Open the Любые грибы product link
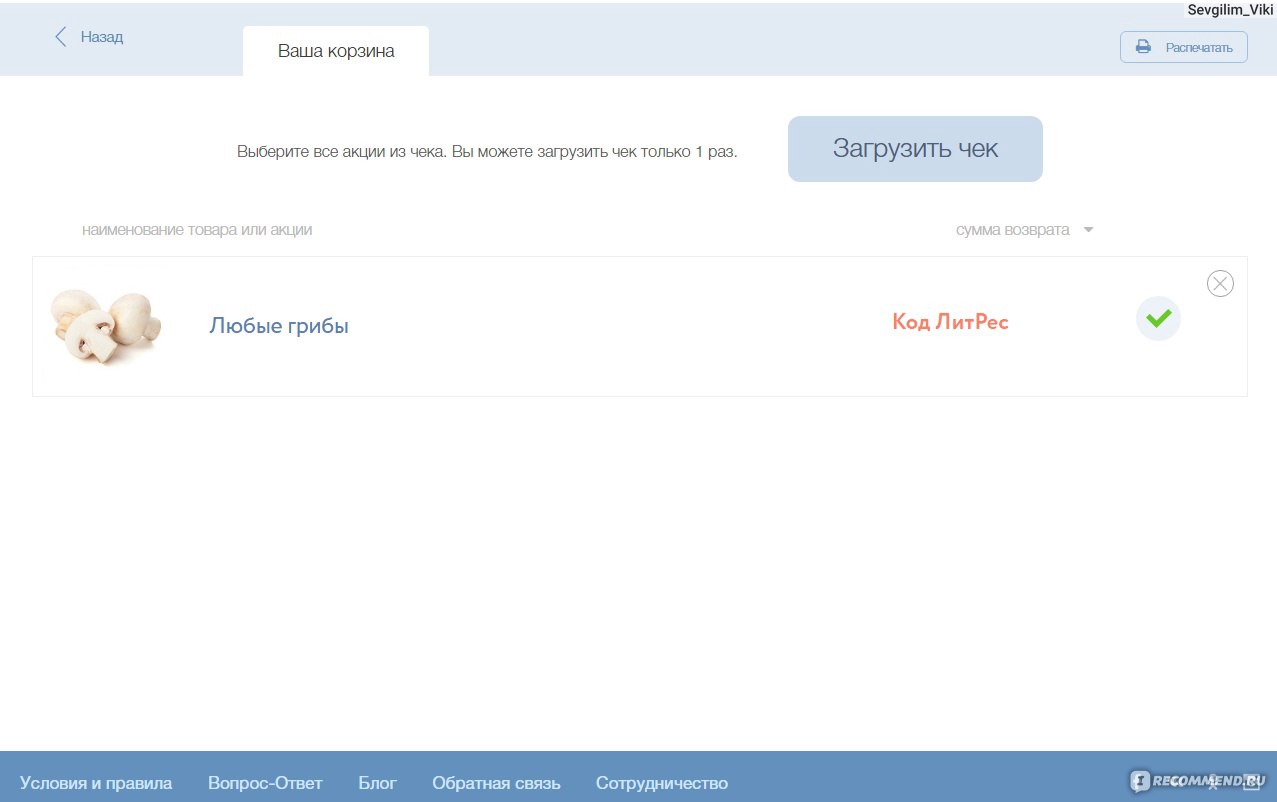The image size is (1277, 802). click(279, 326)
